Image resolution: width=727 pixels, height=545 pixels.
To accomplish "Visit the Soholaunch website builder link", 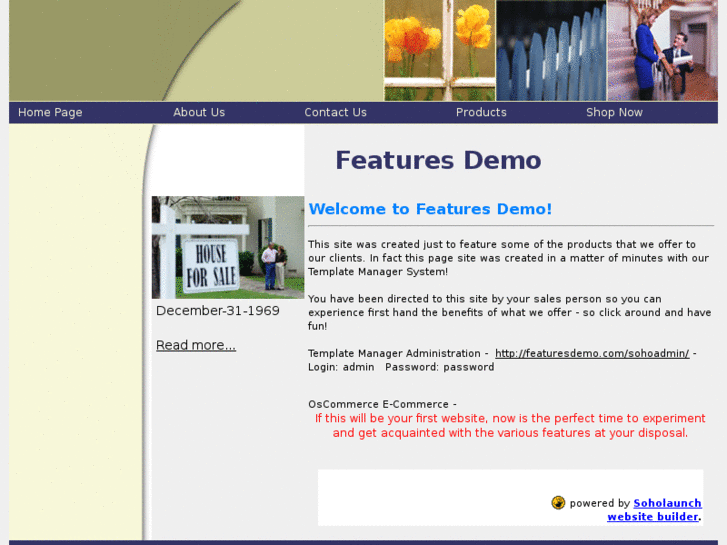I will tap(655, 510).
